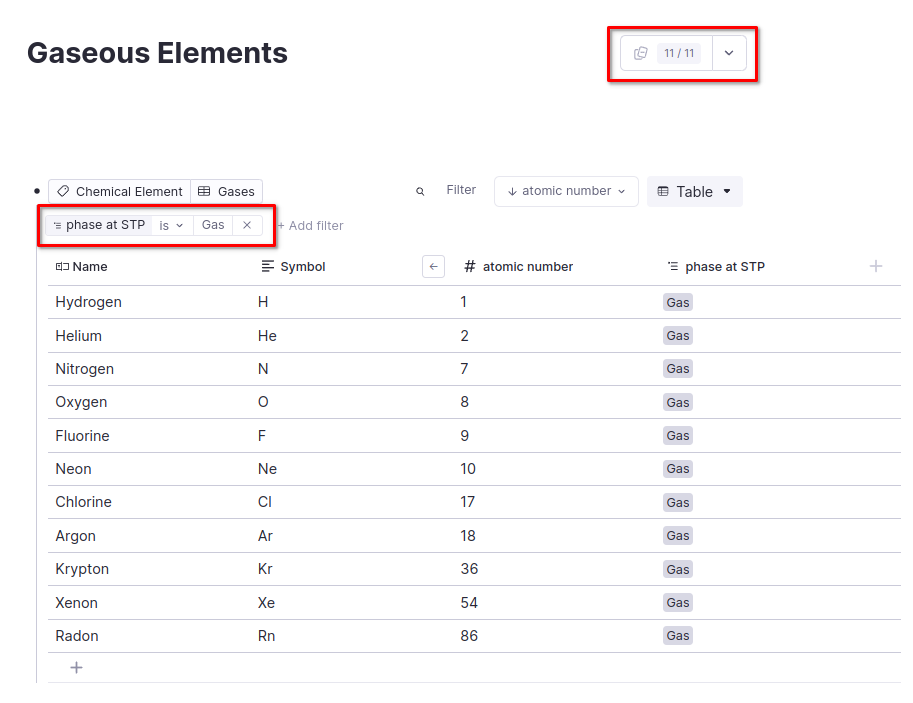
Task: Open the atomic number sort dropdown
Action: coord(566,191)
